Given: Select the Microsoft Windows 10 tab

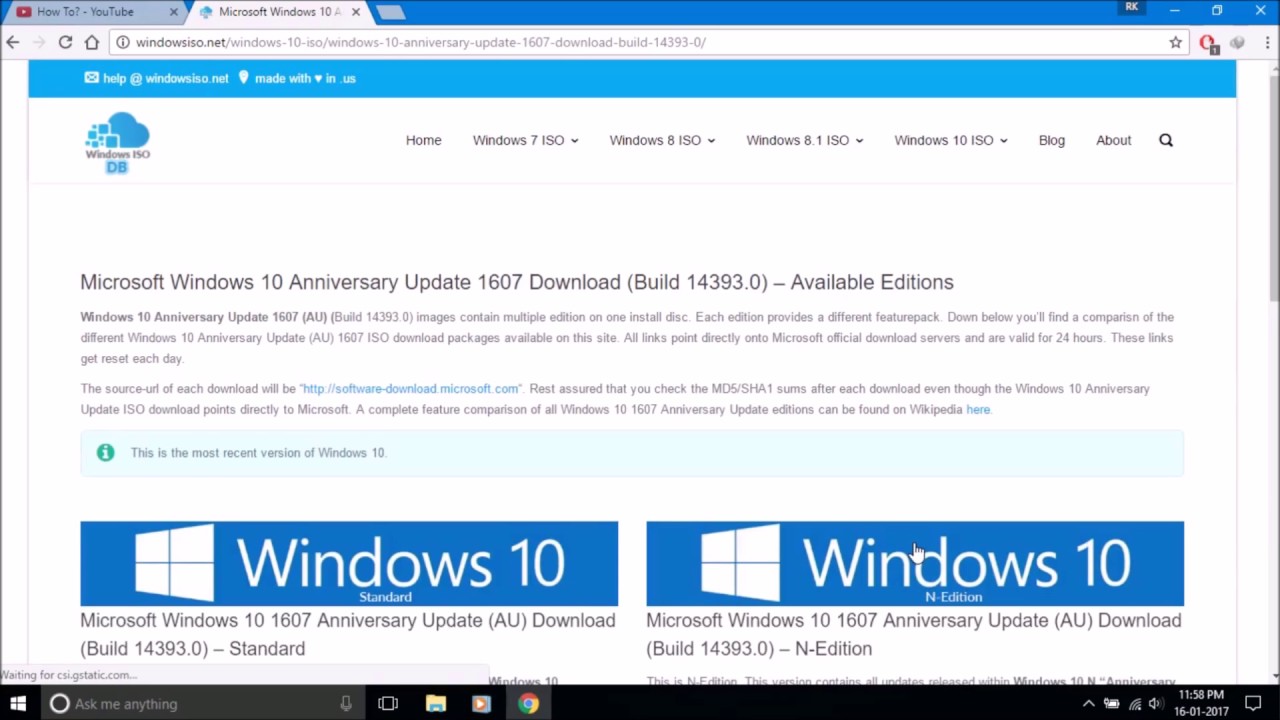Looking at the screenshot, I should click(x=280, y=12).
